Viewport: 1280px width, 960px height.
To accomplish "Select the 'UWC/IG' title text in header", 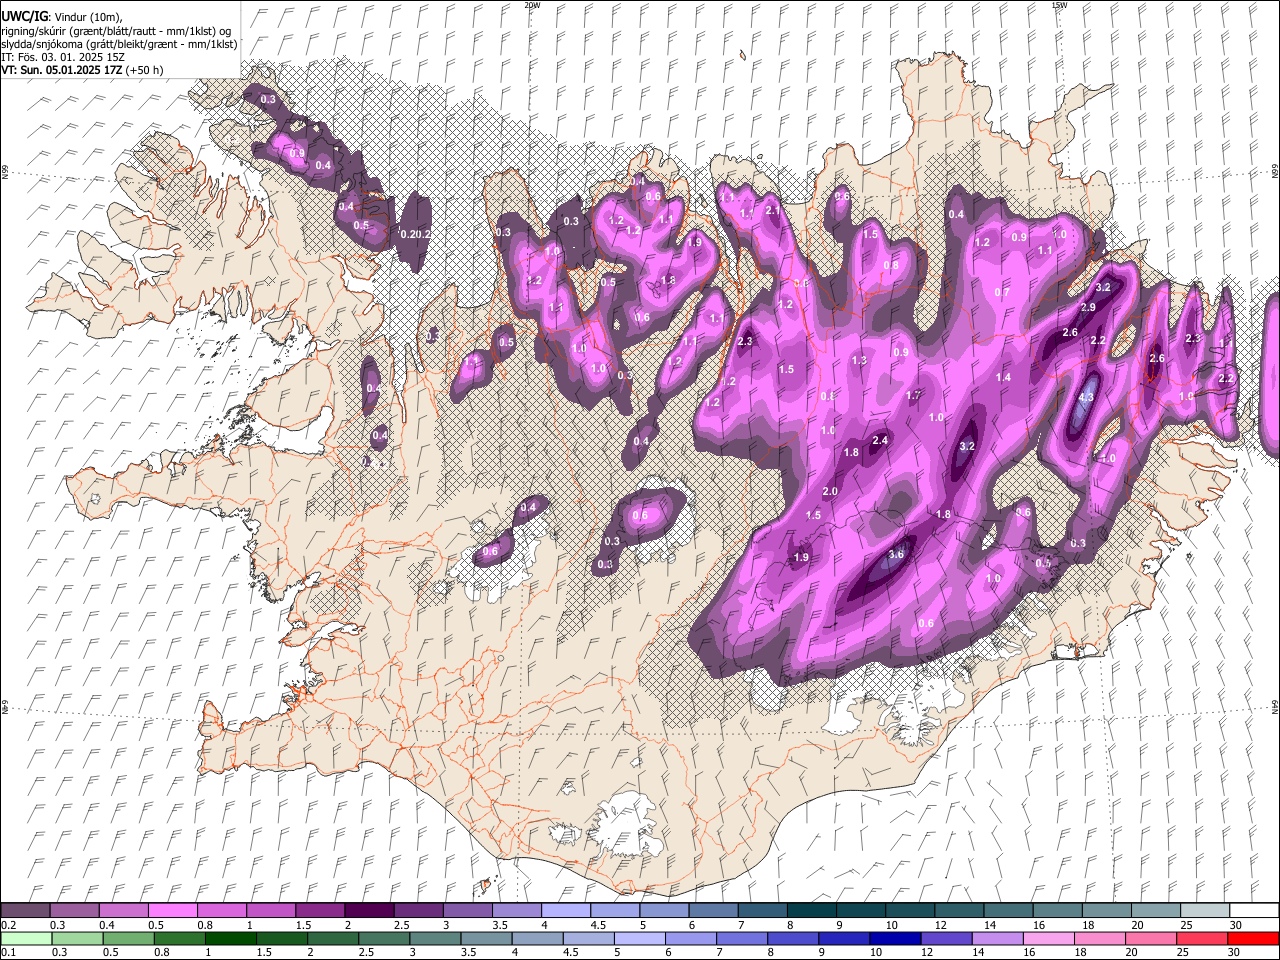I will (x=23, y=17).
